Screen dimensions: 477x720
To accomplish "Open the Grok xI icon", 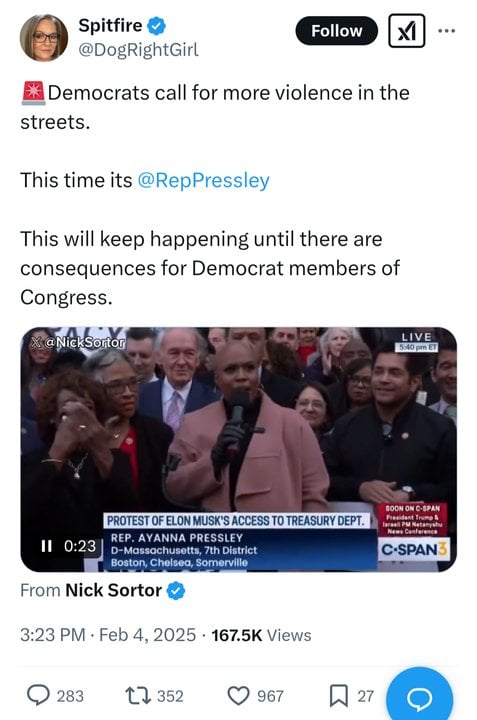I will (406, 31).
